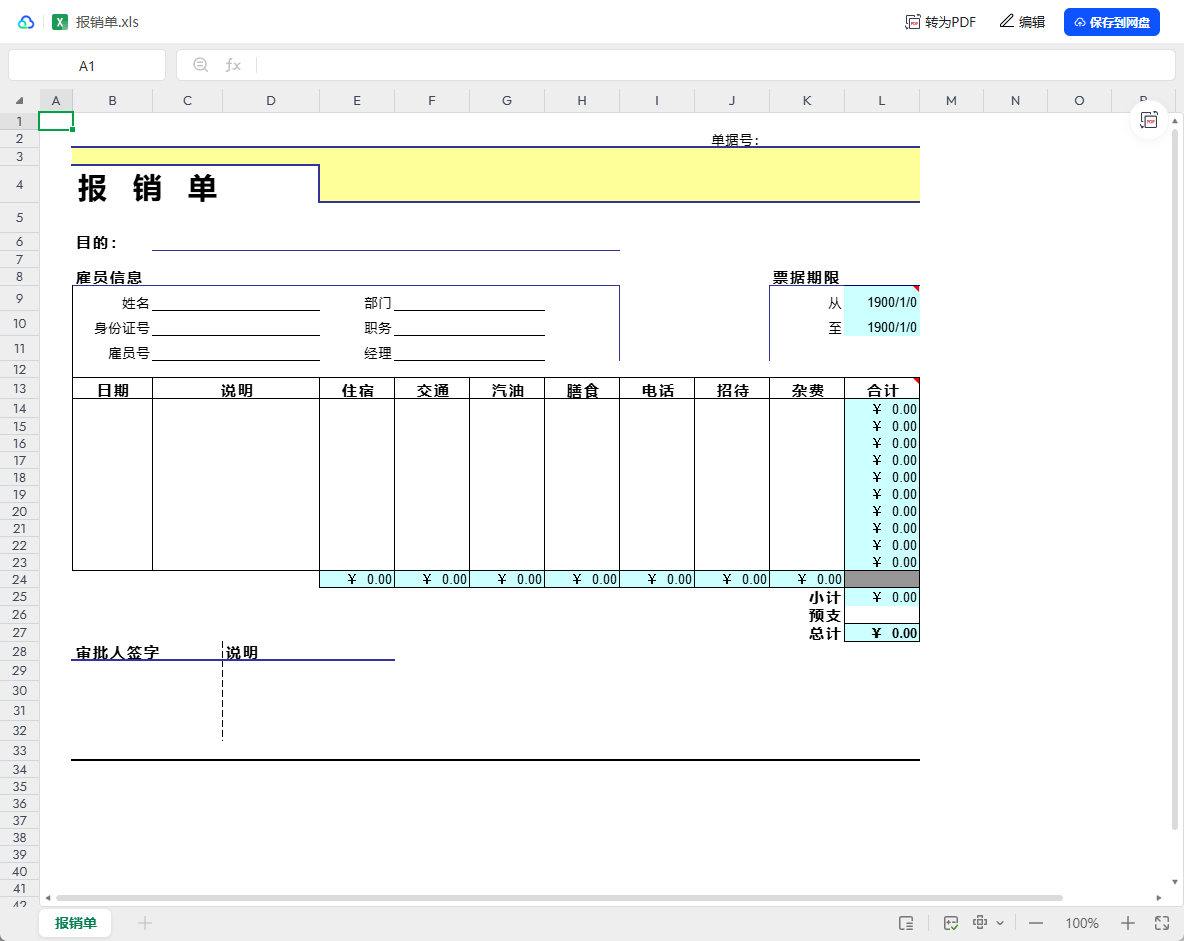
Task: Click the Baidu Netdisk cloud logo
Action: (26, 22)
